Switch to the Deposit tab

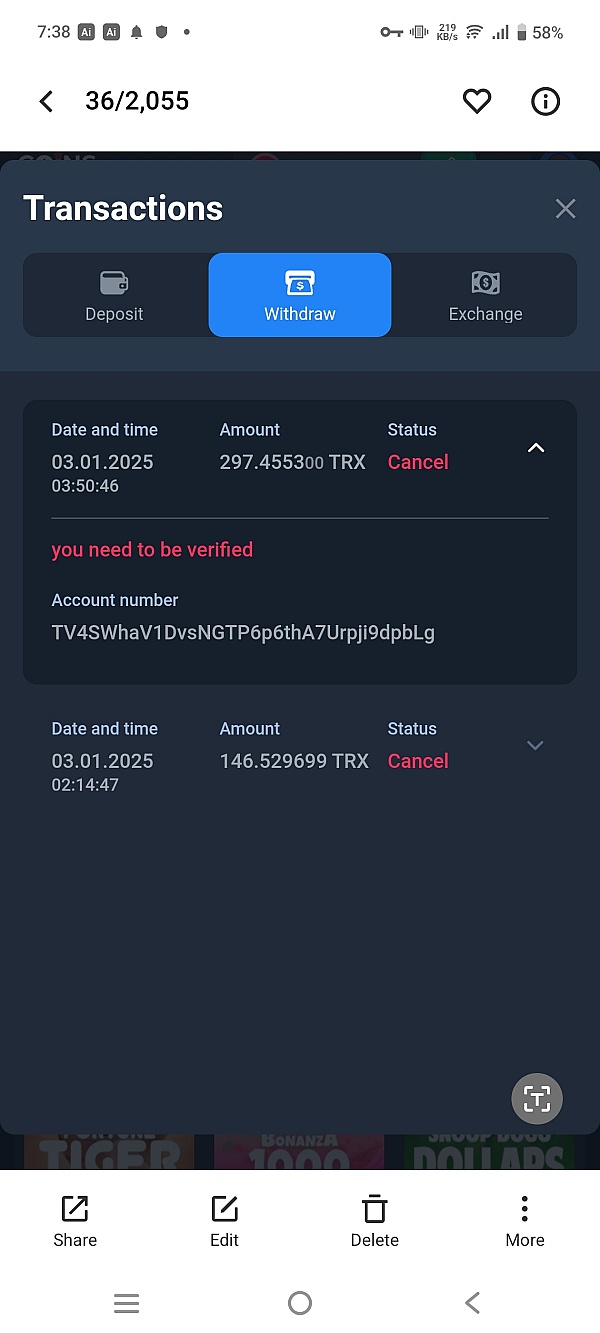point(114,296)
